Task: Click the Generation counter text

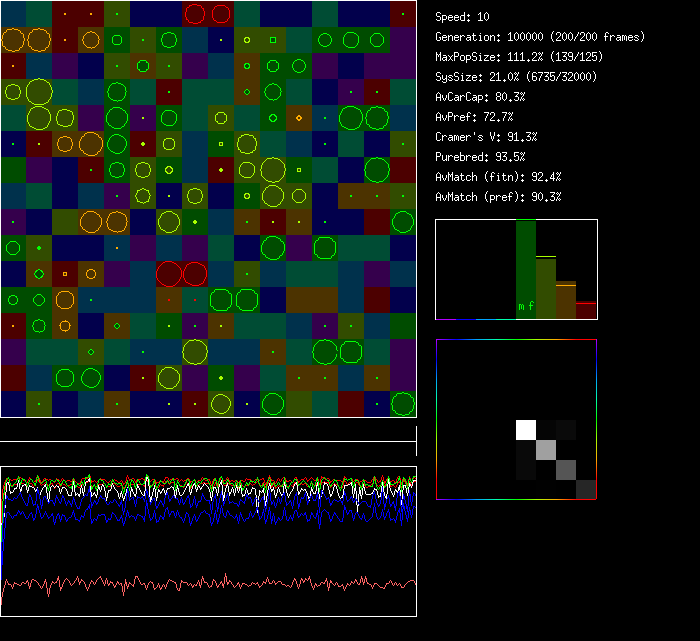Action: [x=540, y=37]
